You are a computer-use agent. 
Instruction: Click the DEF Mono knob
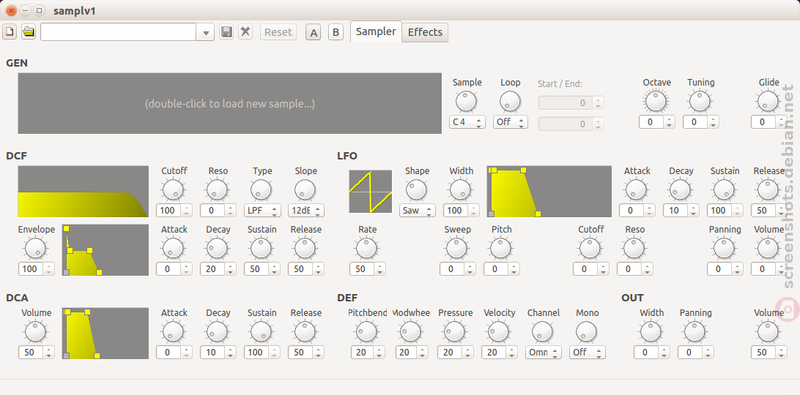587,332
